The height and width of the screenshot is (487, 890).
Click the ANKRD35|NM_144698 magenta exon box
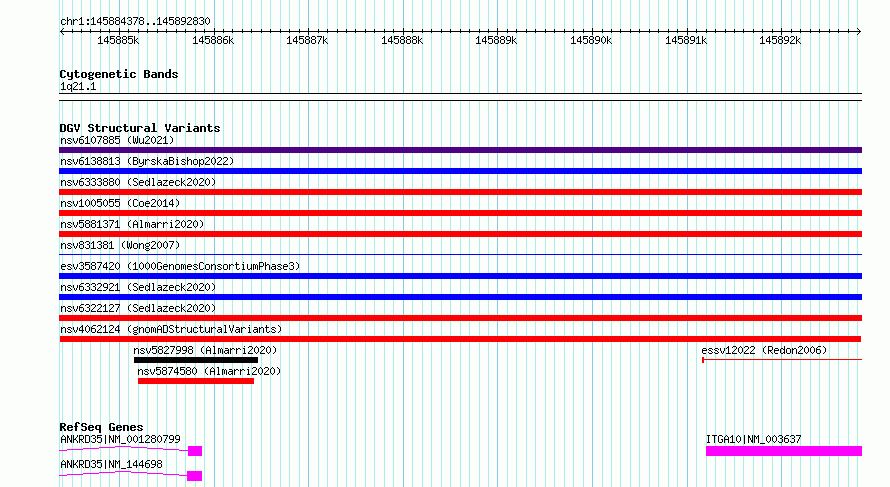[x=195, y=476]
